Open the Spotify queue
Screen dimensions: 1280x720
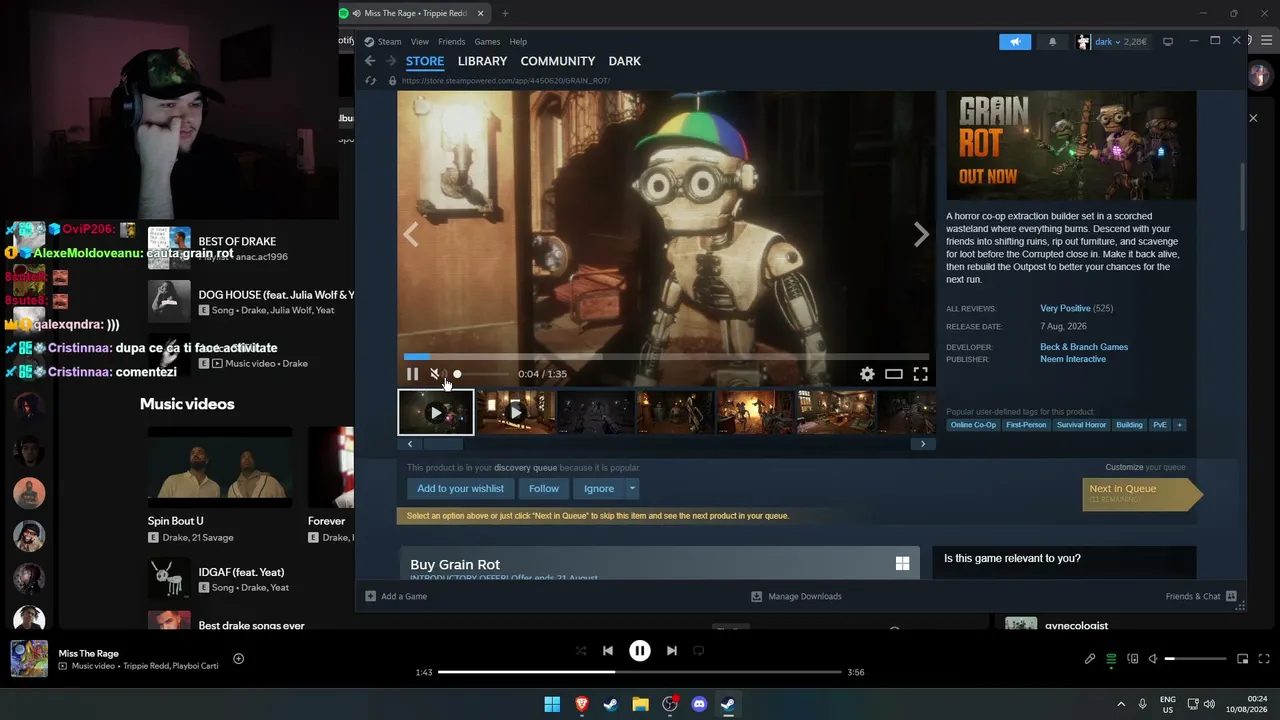click(x=1111, y=659)
